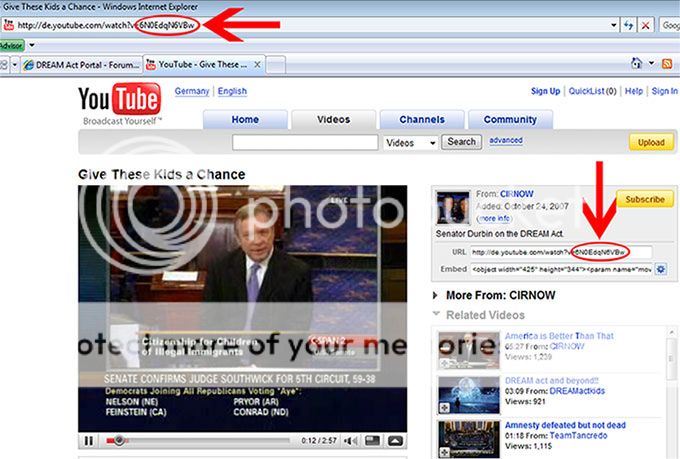
Task: Open the tab list dropdown arrow
Action: [15, 65]
